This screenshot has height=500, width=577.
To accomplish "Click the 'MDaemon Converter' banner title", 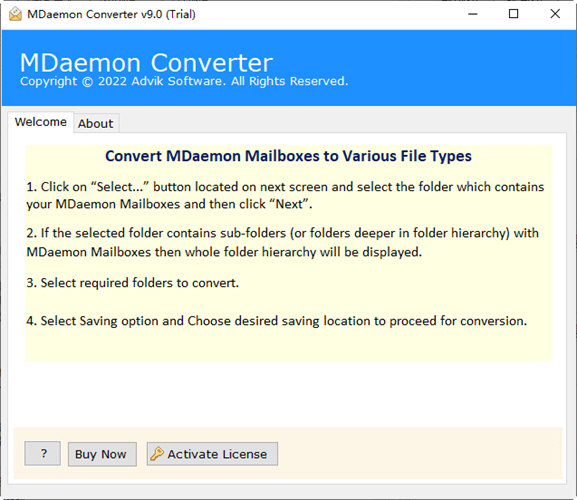I will point(146,63).
